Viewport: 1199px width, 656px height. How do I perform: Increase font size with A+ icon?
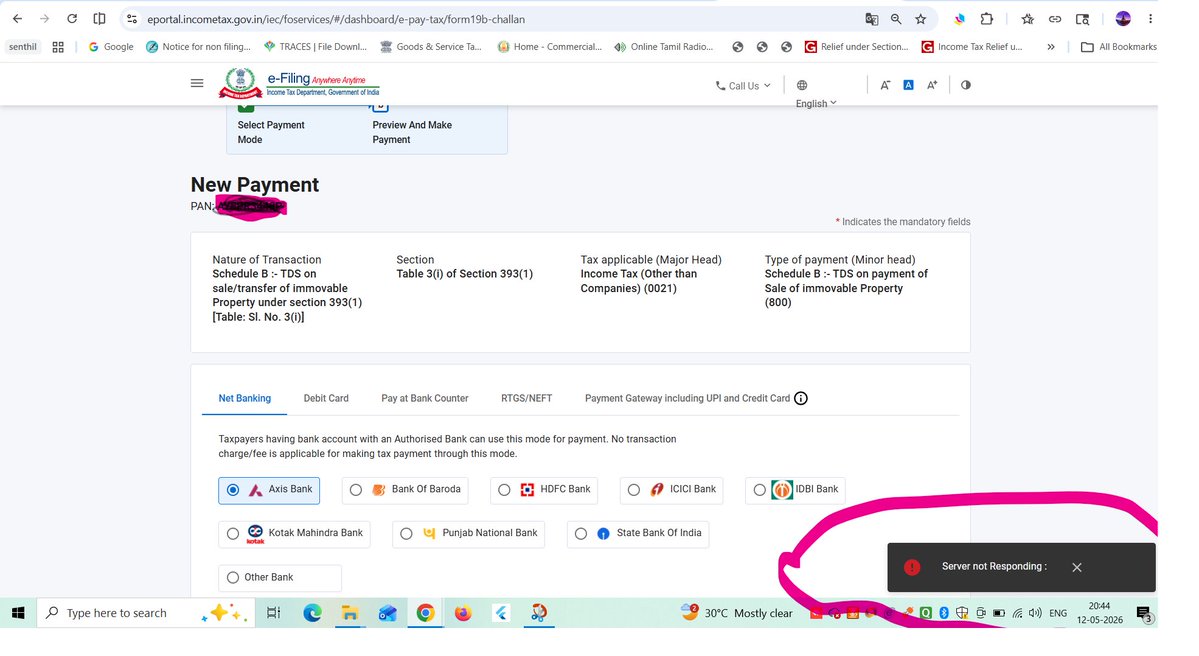pyautogui.click(x=932, y=85)
